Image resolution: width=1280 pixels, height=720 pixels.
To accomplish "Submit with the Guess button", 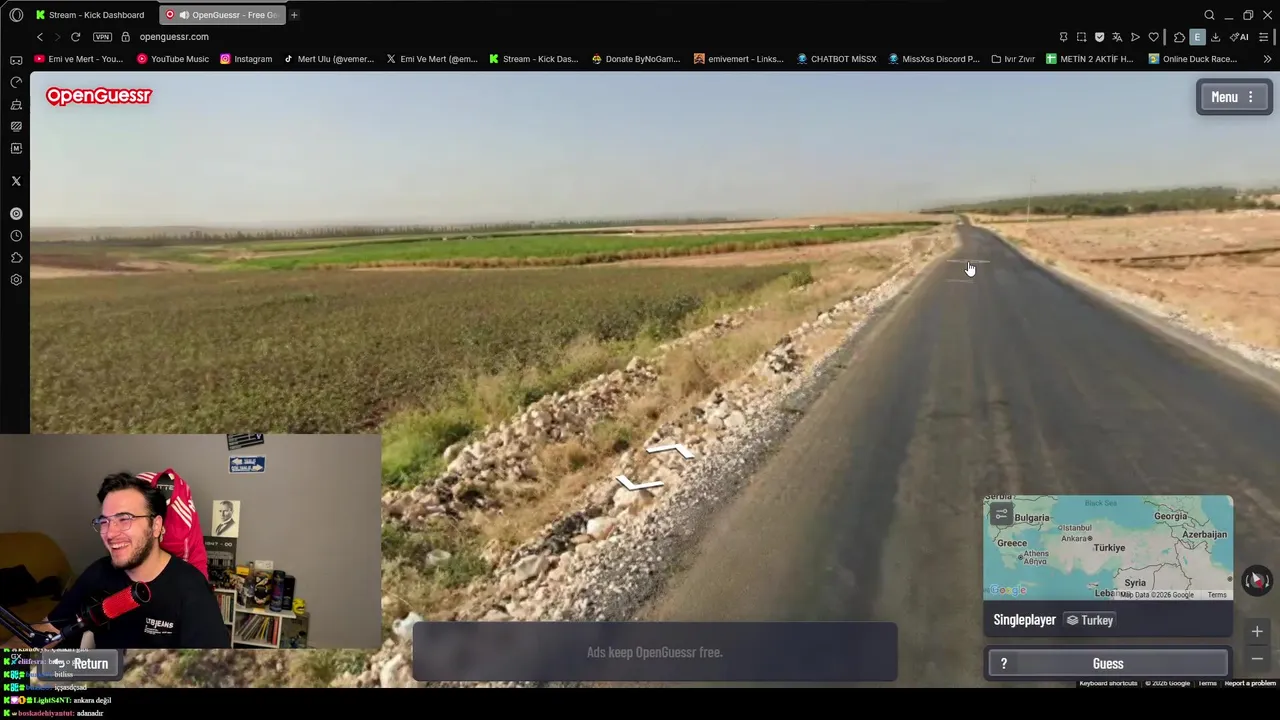I will tap(1108, 664).
